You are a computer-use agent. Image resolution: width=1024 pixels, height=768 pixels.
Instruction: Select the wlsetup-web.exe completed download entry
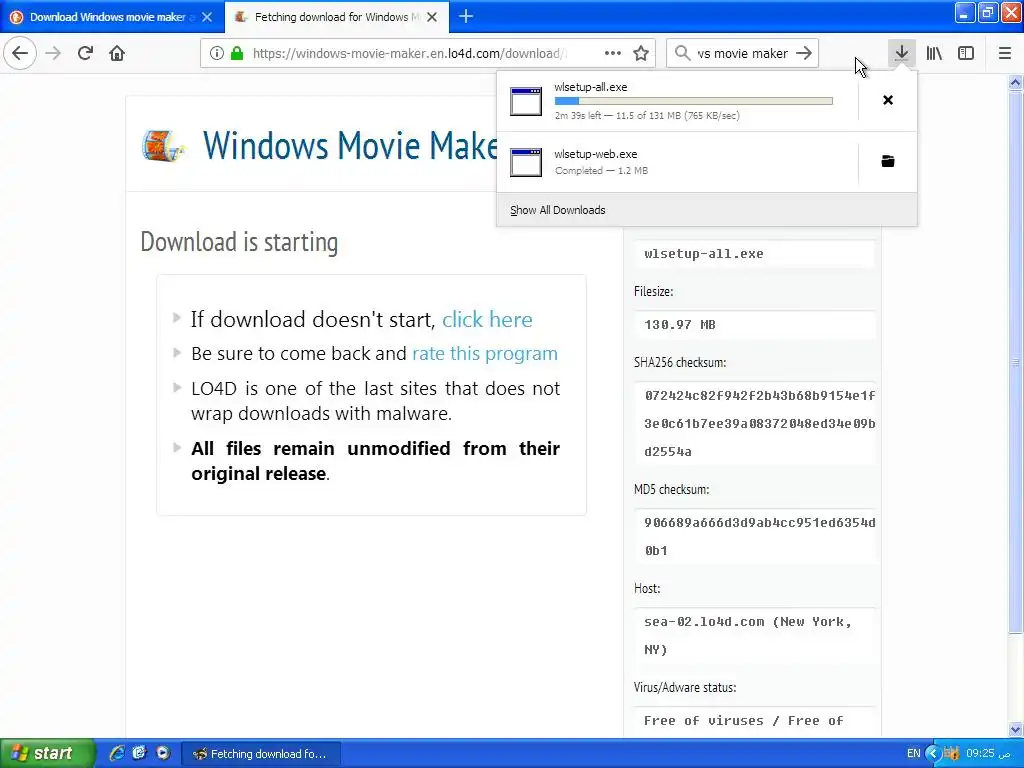click(677, 162)
